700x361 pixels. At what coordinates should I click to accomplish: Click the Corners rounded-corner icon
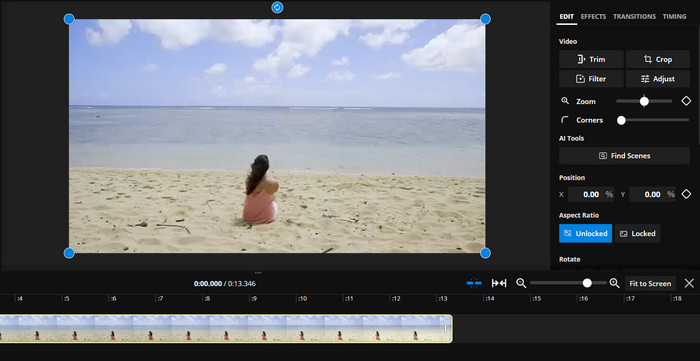[565, 120]
